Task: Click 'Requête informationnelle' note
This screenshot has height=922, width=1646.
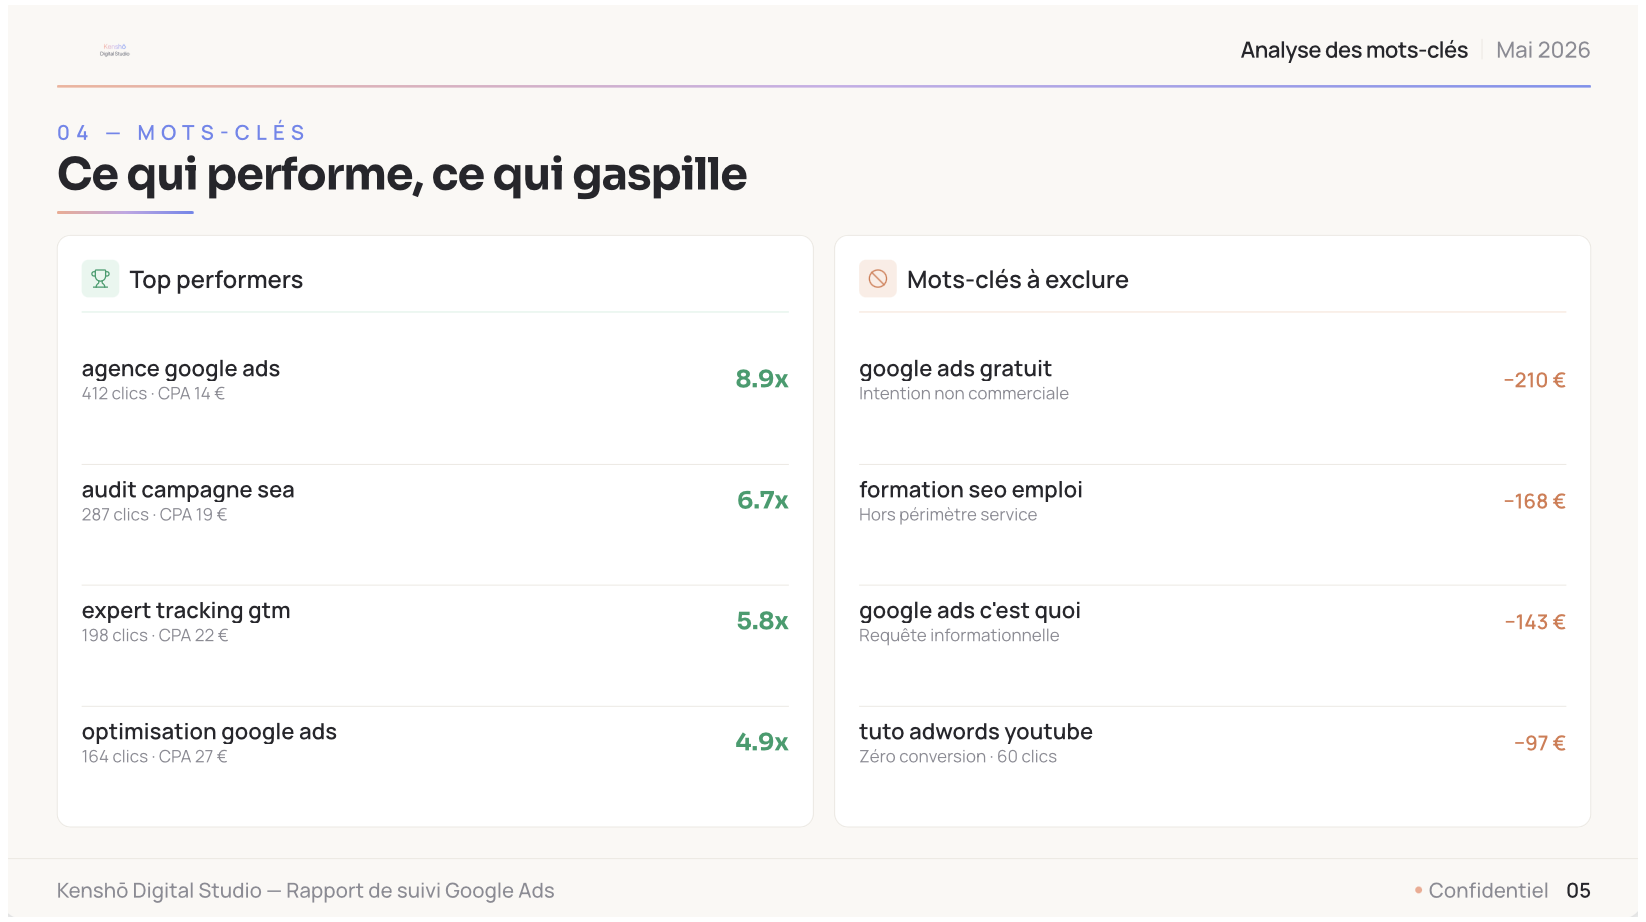Action: click(959, 636)
